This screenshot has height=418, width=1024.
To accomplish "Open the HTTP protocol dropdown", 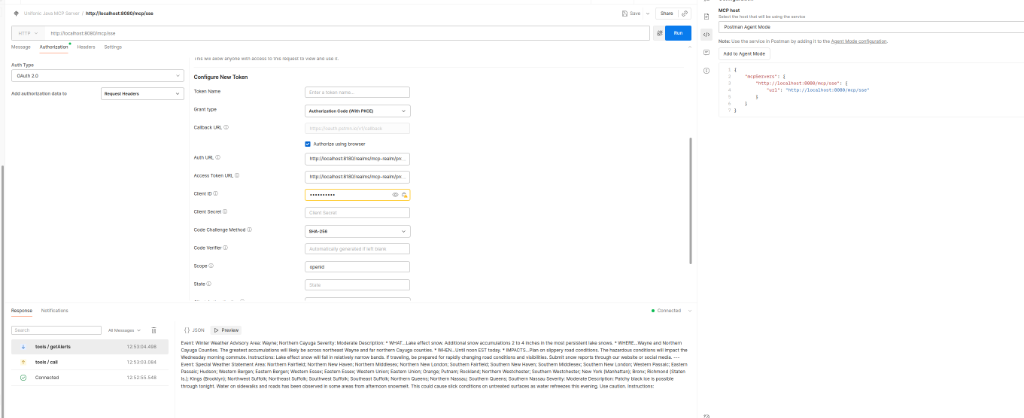I will click(28, 33).
